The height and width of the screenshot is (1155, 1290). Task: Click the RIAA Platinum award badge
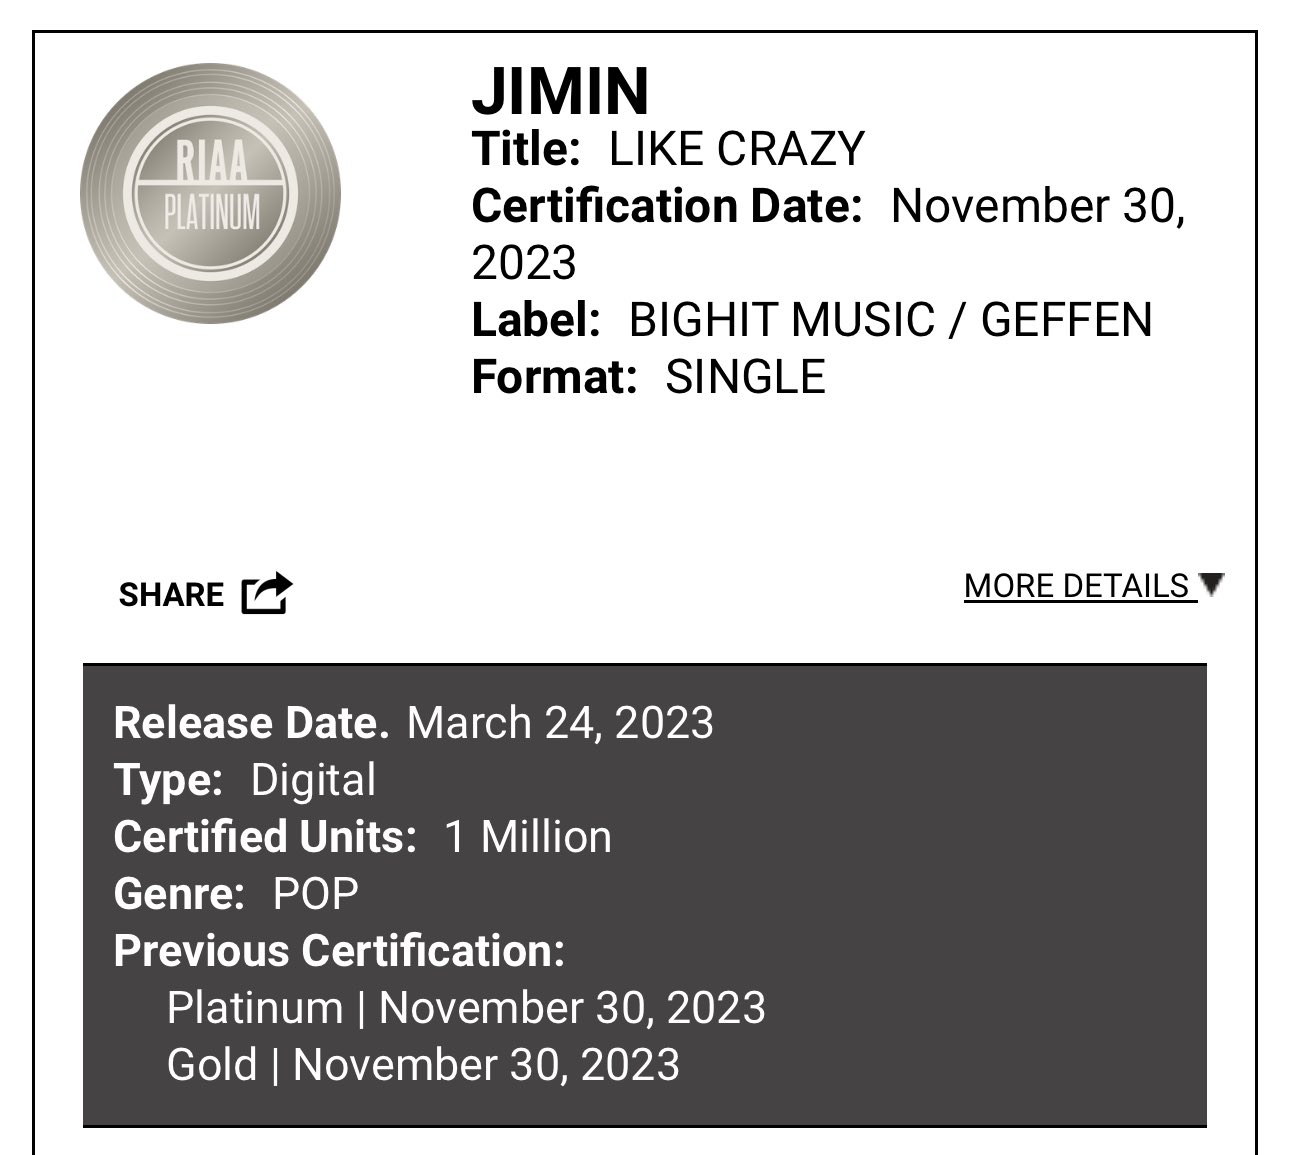(210, 193)
